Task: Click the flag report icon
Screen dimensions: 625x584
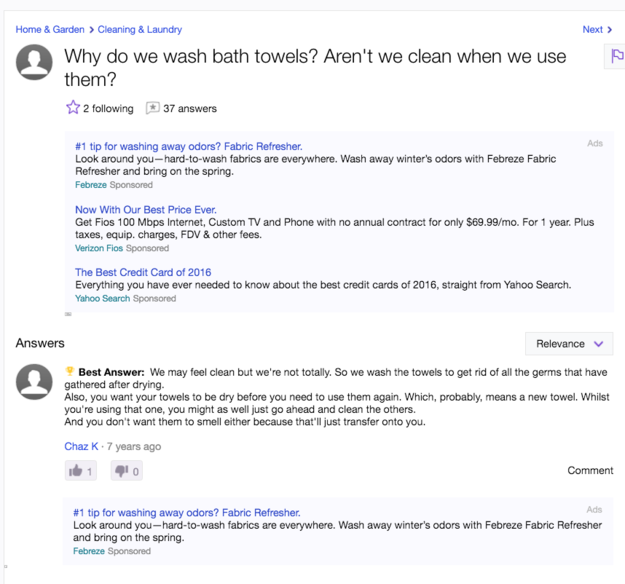Action: click(x=617, y=56)
